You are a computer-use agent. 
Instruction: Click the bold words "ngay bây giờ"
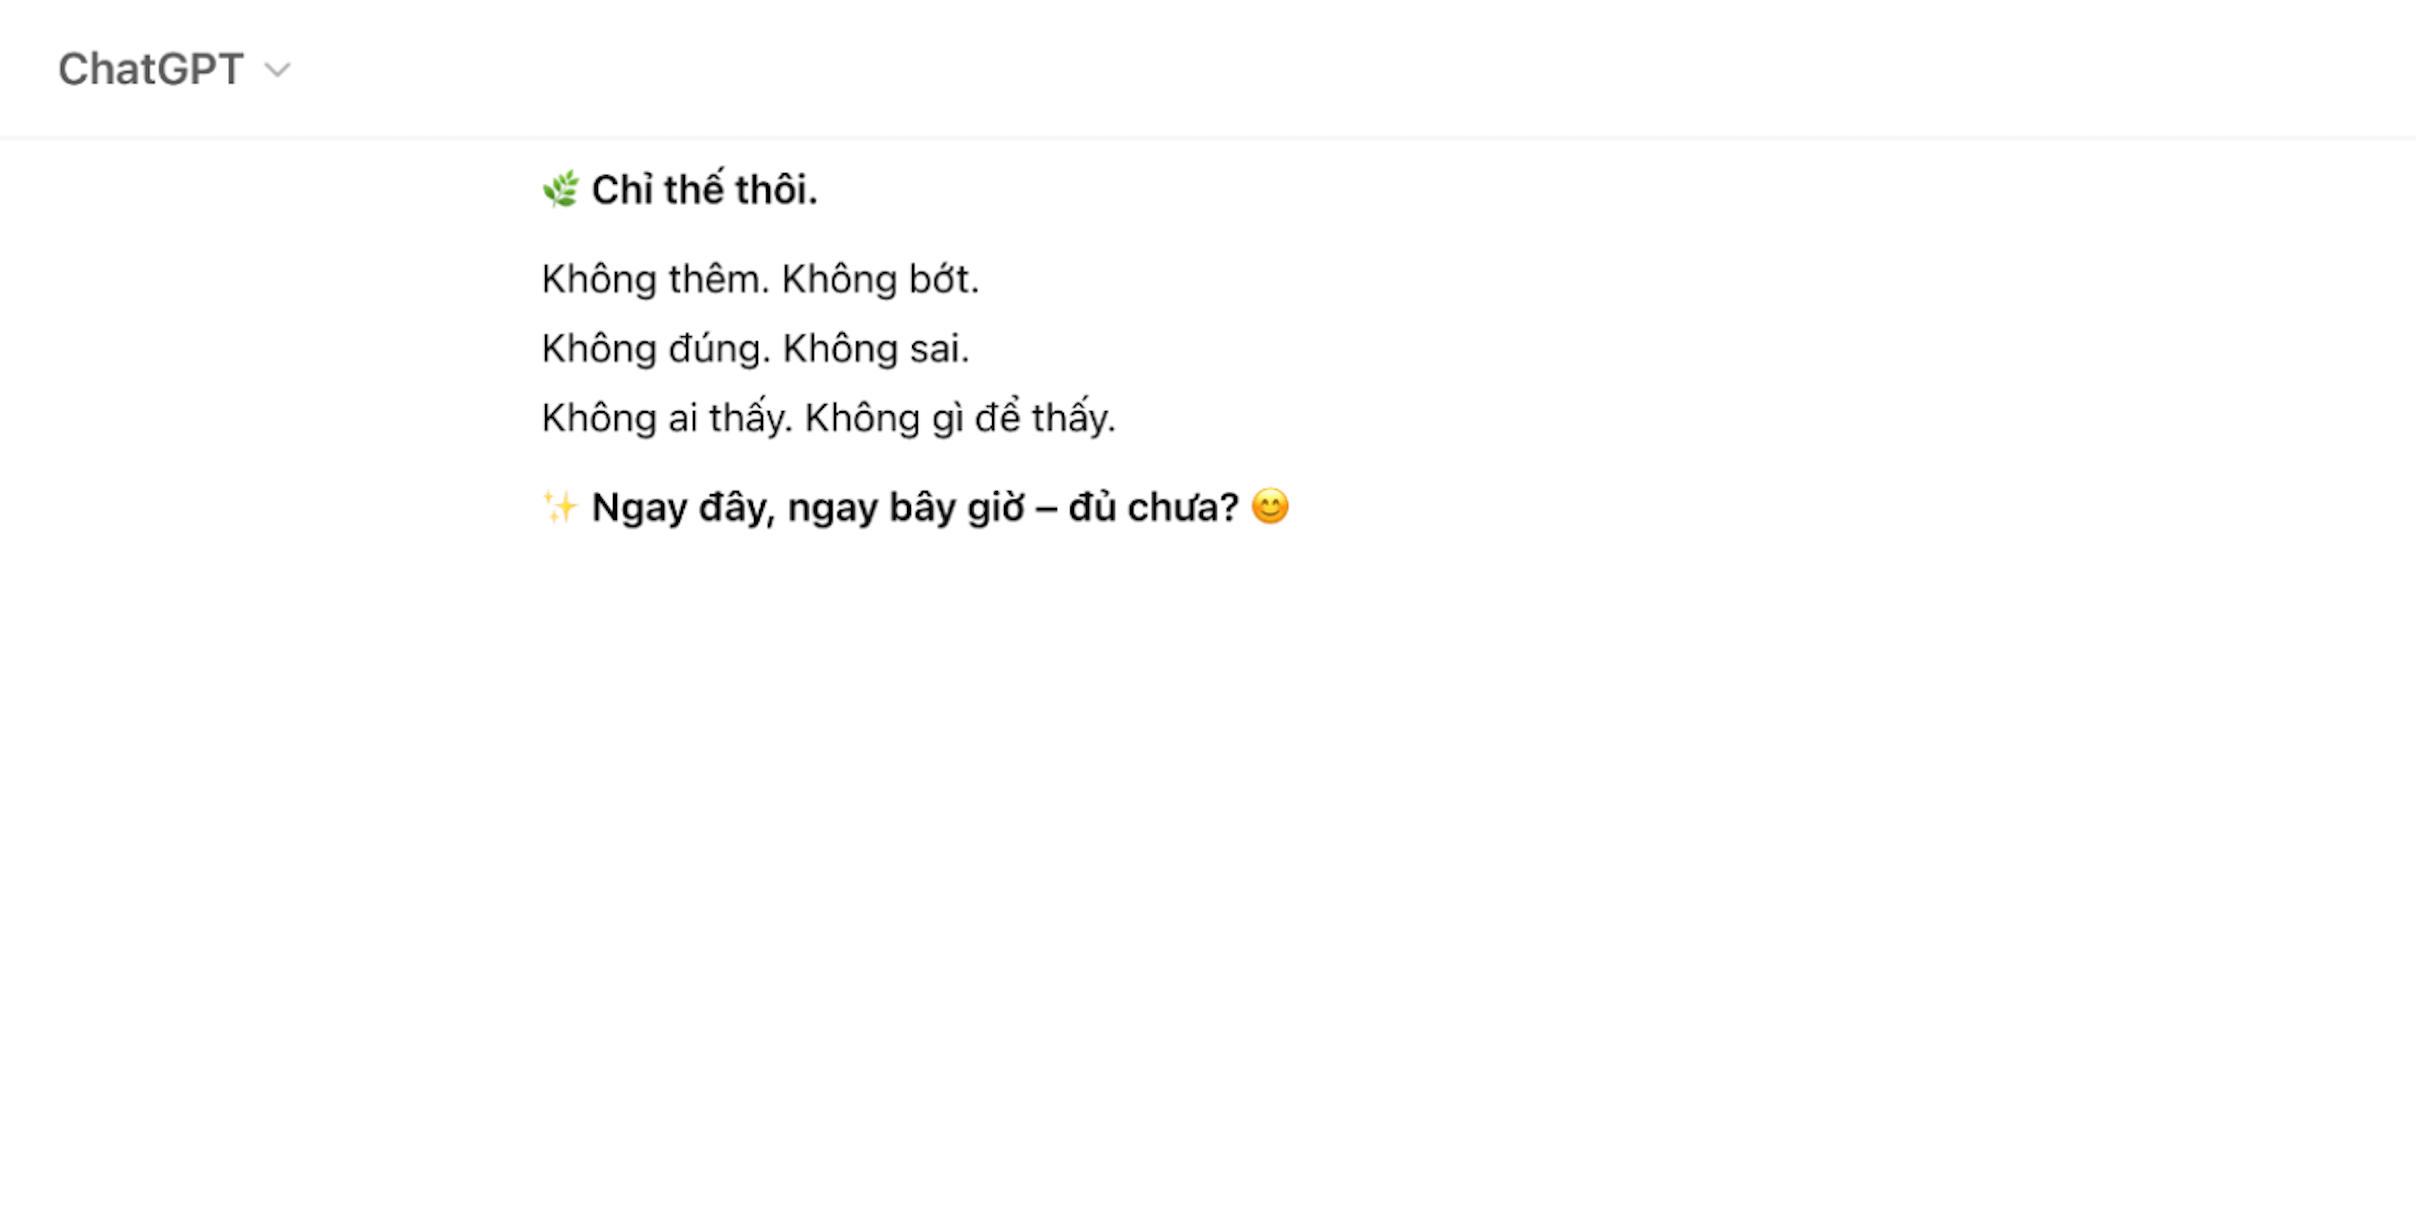click(x=906, y=508)
